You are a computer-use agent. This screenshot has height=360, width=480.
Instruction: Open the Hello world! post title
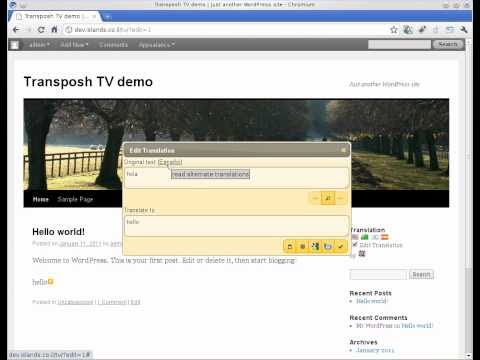[58, 232]
